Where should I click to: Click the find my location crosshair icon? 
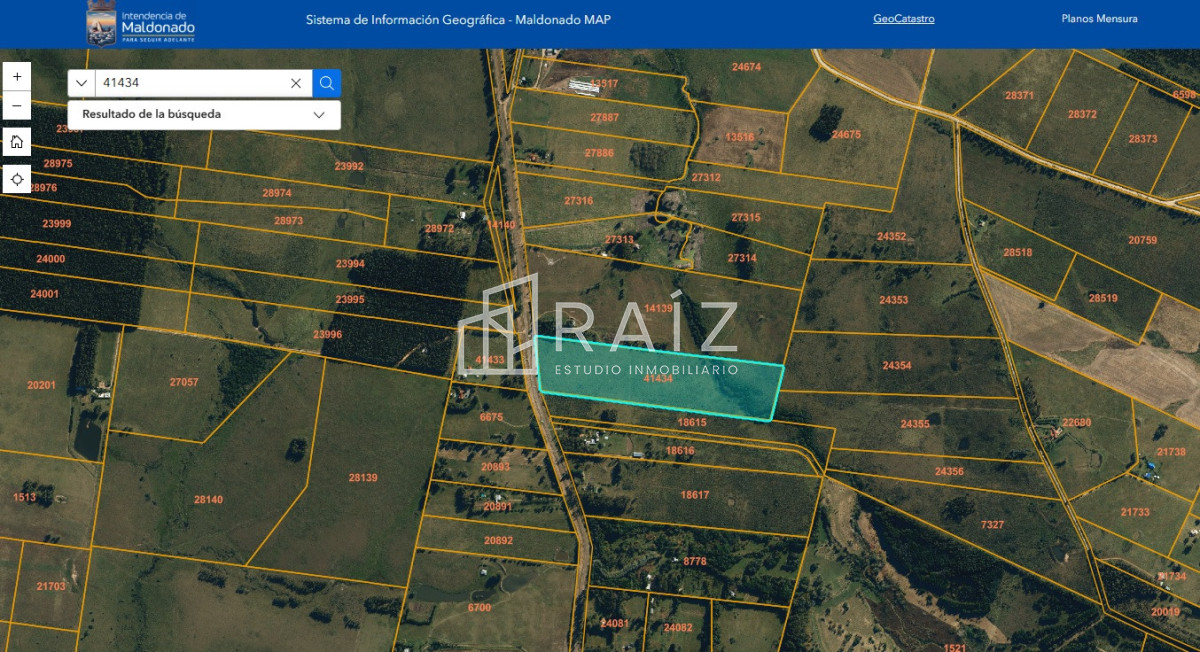click(16, 179)
